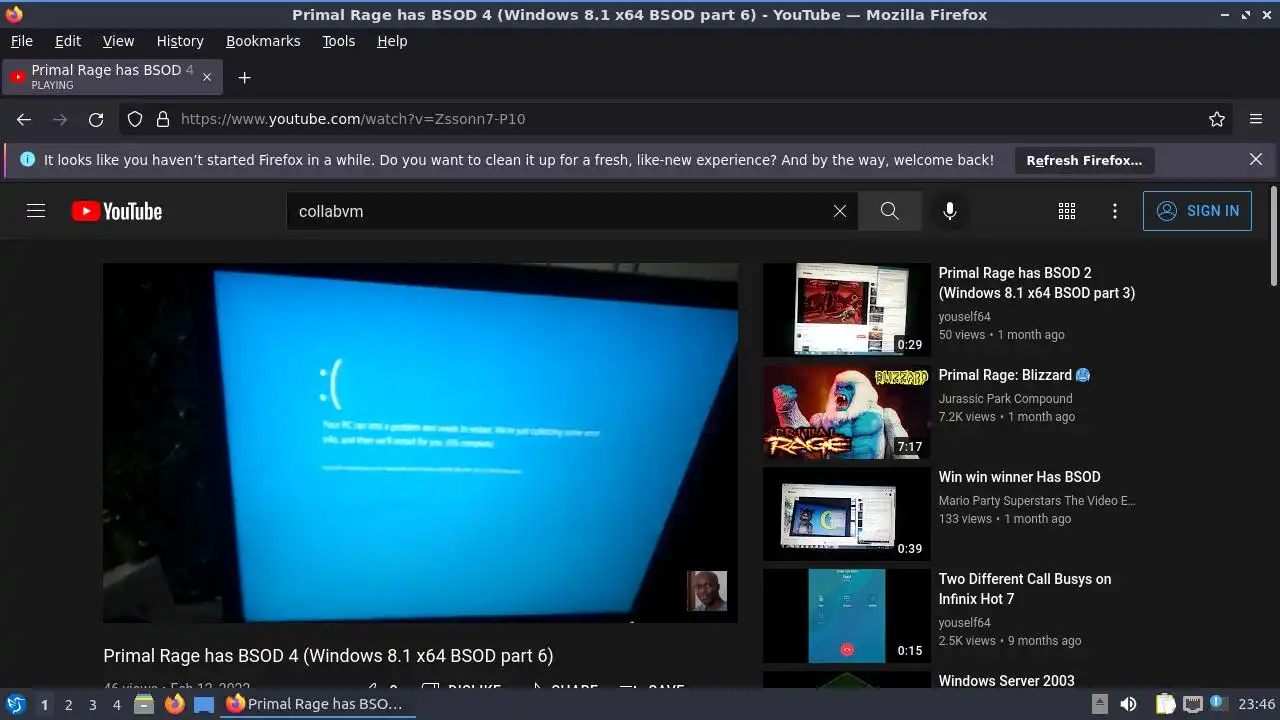Open the History menu
Image resolution: width=1280 pixels, height=720 pixels.
(180, 41)
